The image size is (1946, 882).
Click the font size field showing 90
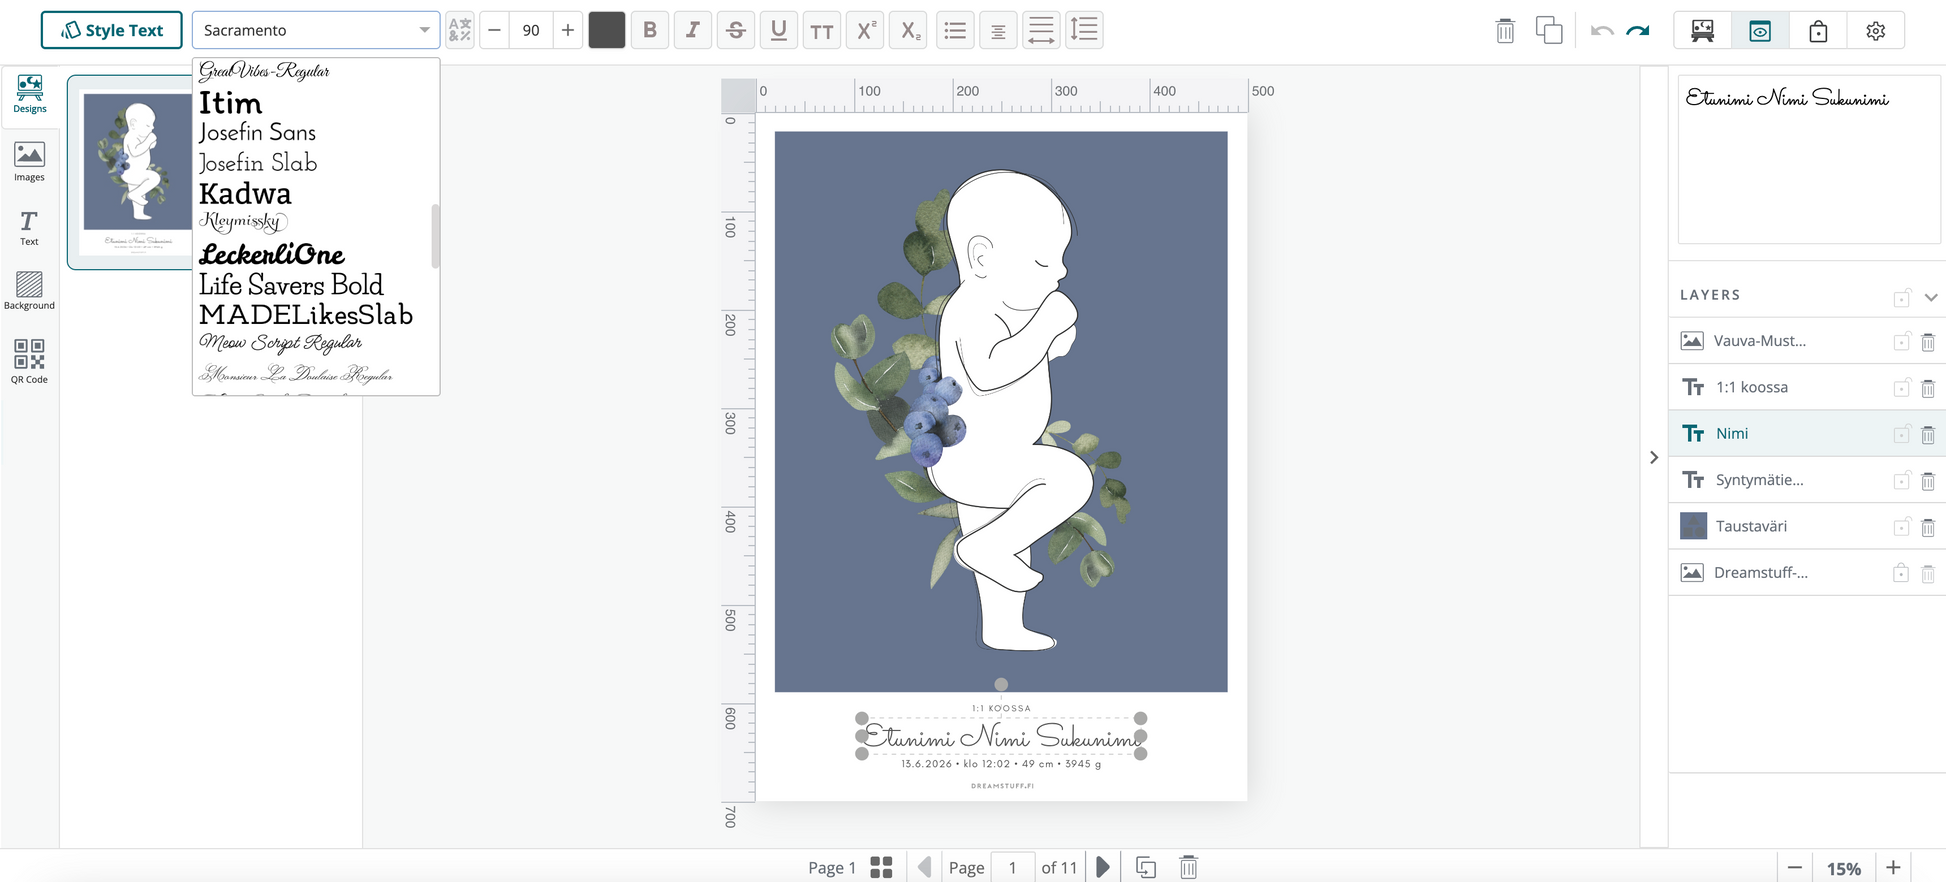tap(531, 30)
